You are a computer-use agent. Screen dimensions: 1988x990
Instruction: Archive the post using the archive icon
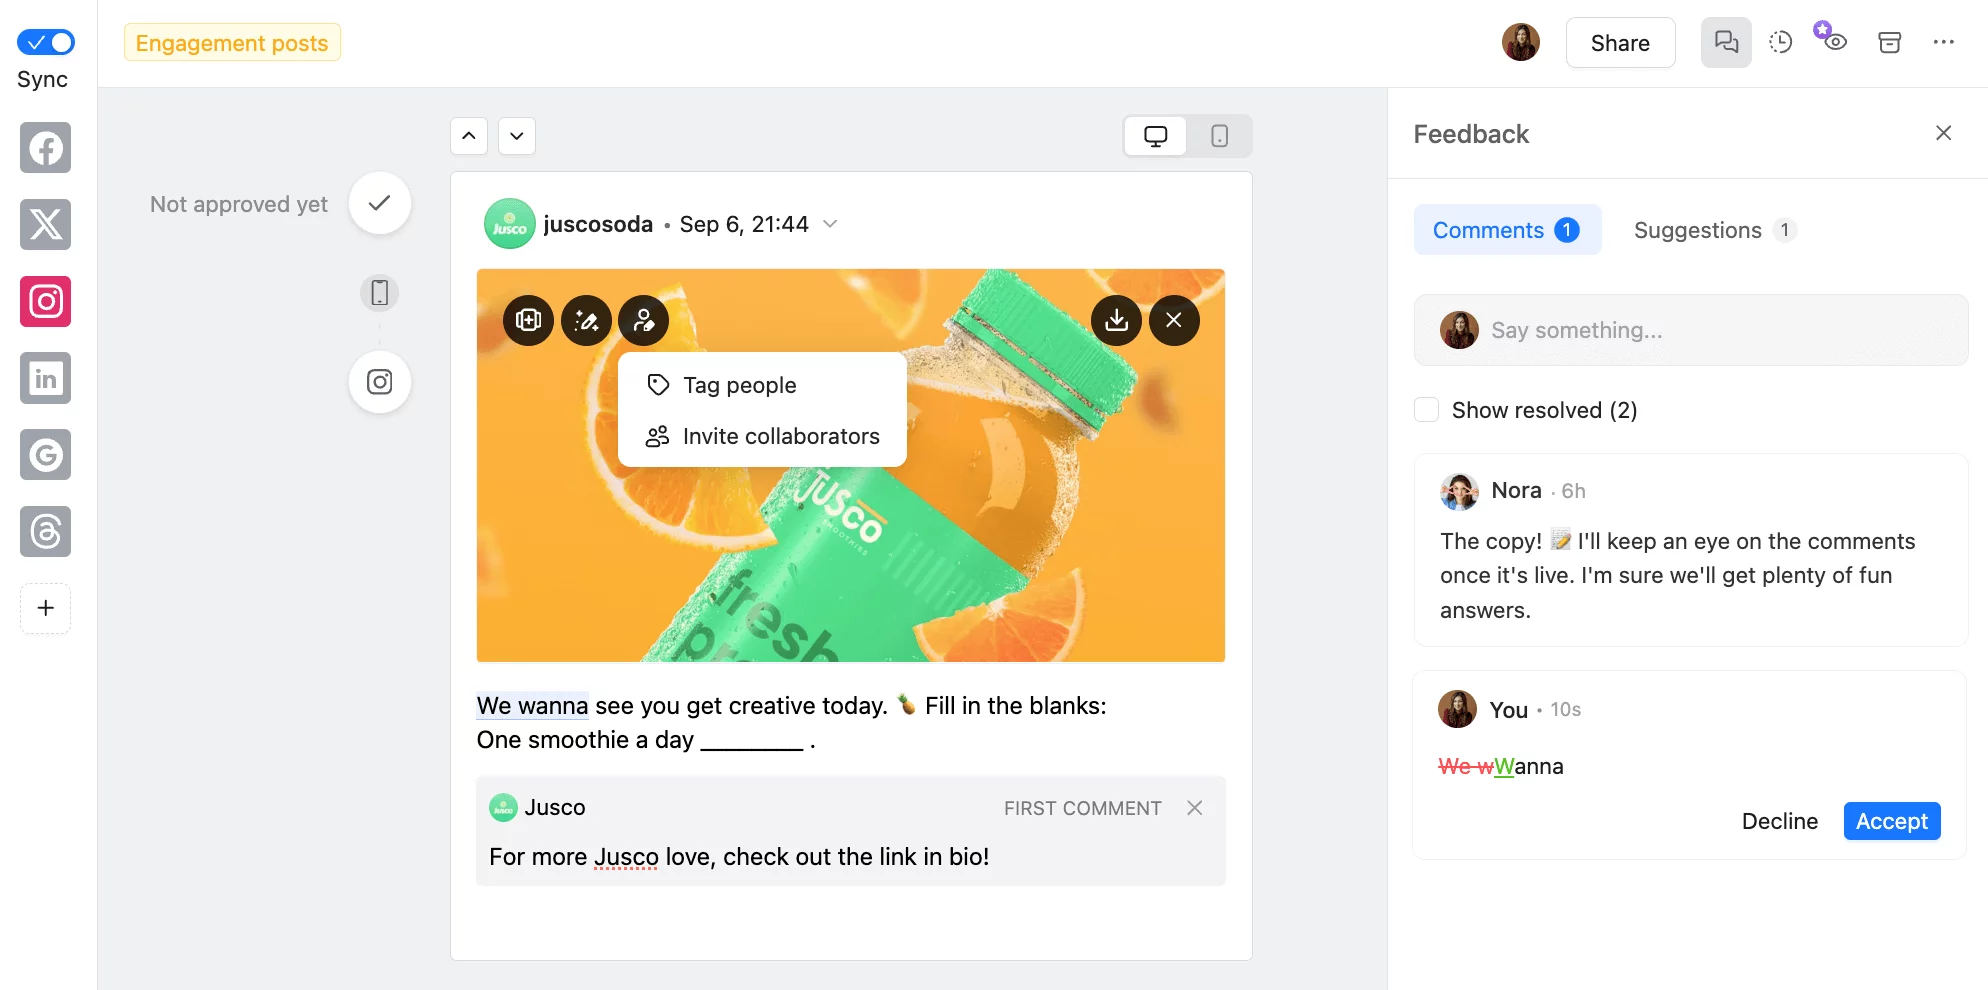tap(1890, 42)
